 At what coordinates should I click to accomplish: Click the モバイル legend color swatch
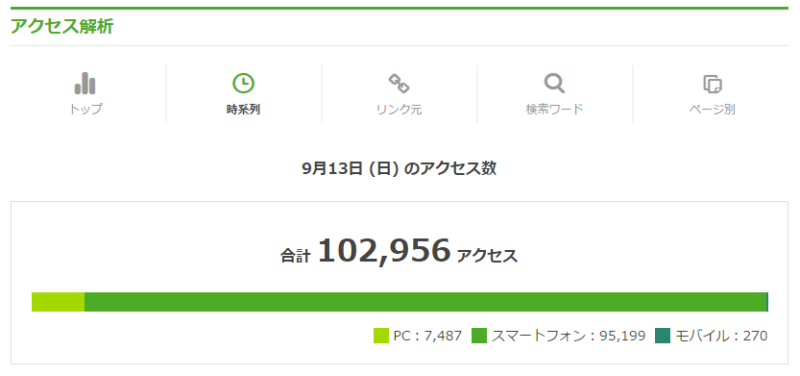tap(663, 336)
